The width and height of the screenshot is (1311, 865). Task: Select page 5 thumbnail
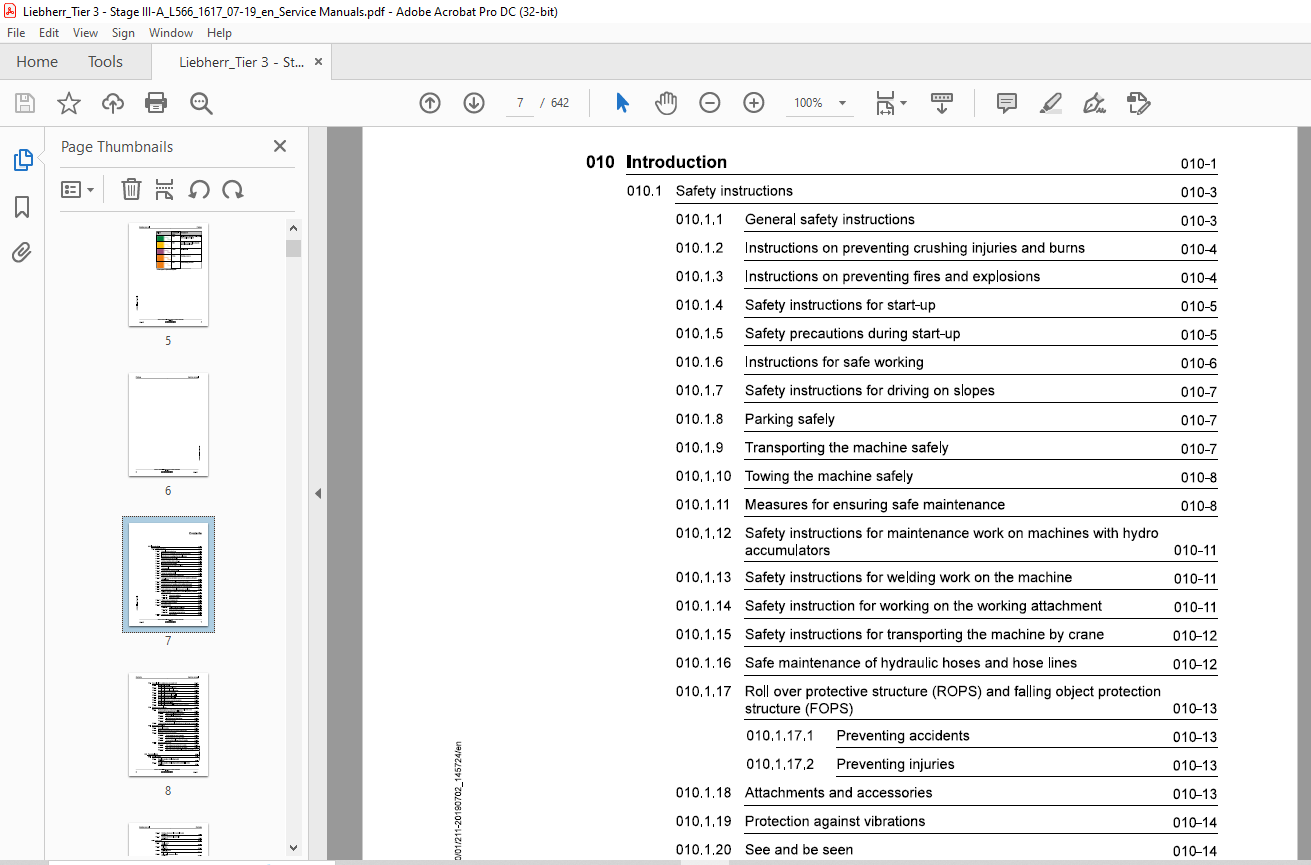tap(168, 274)
